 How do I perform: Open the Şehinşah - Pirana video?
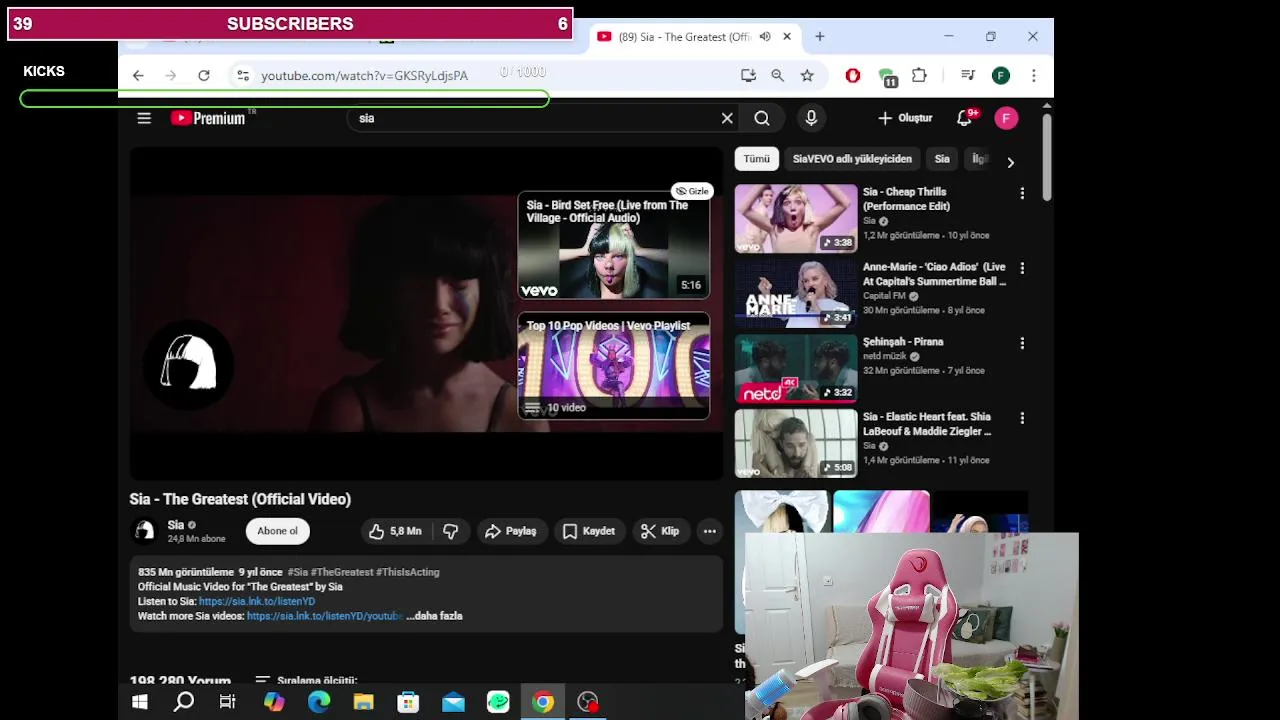point(903,342)
